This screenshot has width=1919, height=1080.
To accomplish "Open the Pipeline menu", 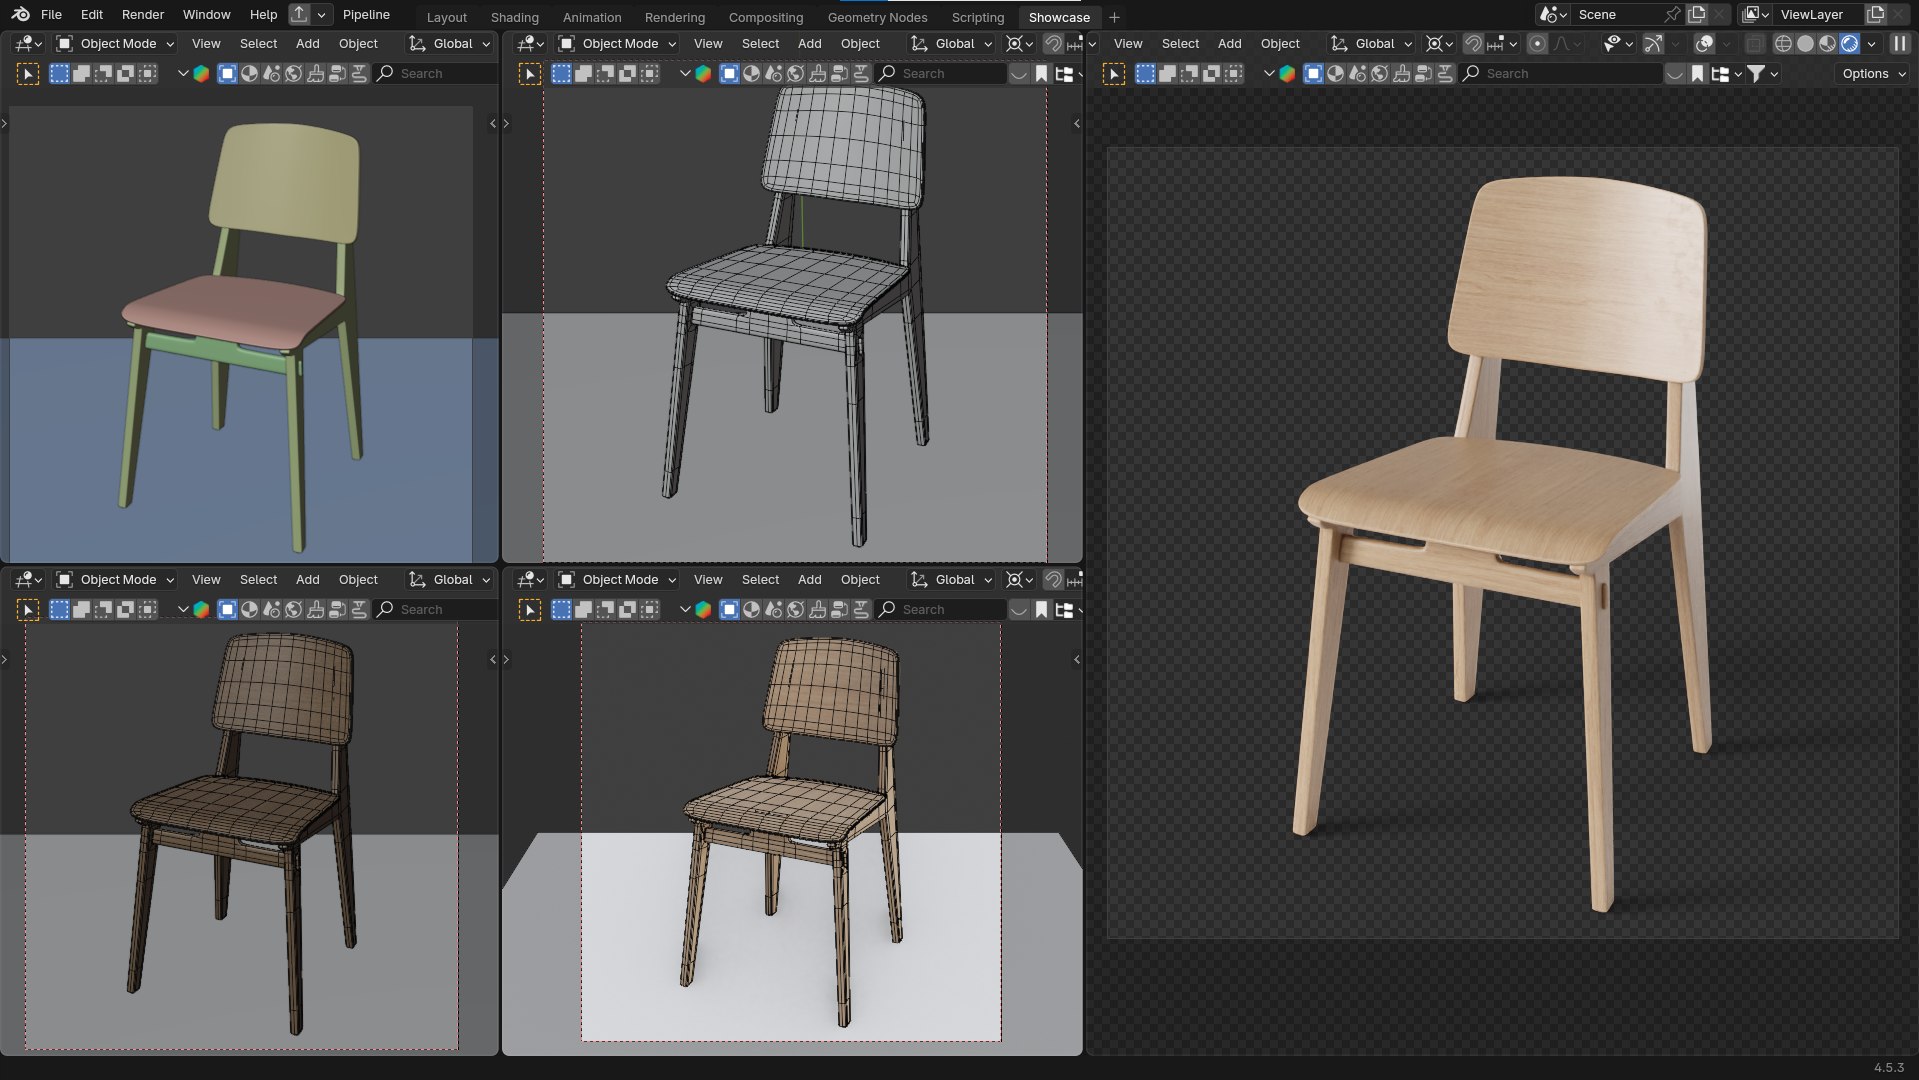I will coord(366,15).
